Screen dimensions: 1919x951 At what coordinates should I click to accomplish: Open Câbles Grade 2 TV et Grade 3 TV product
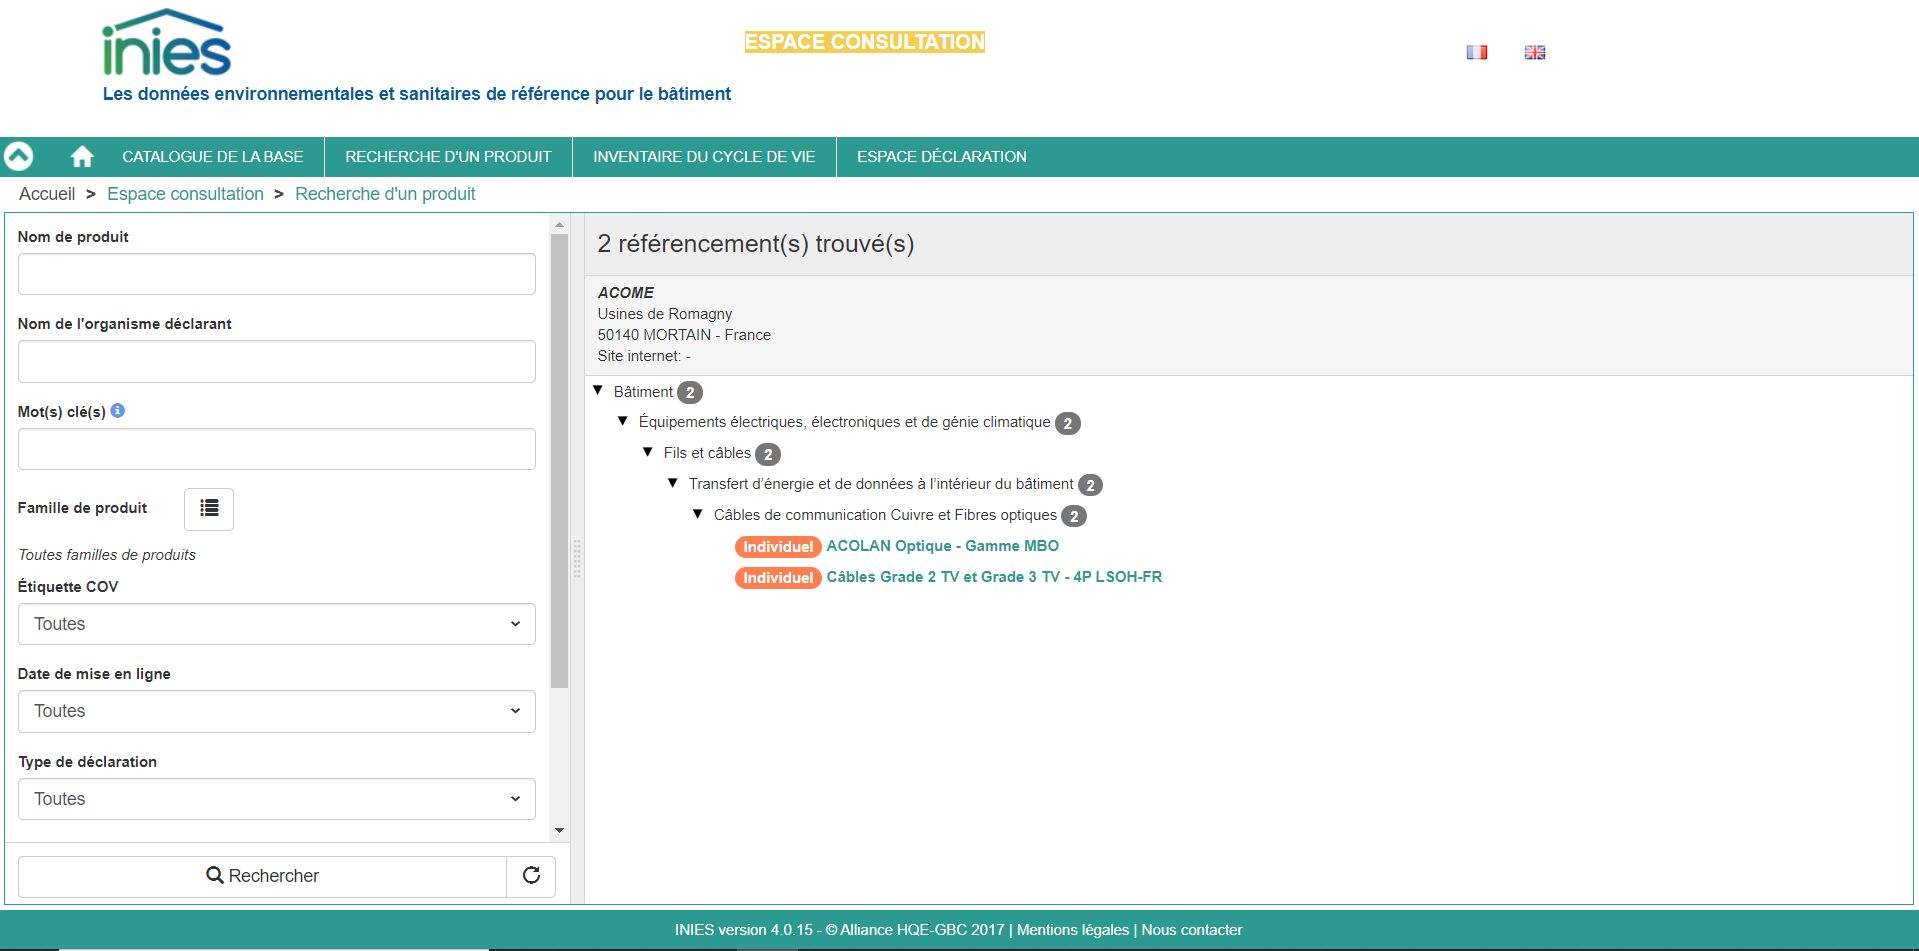(x=994, y=577)
